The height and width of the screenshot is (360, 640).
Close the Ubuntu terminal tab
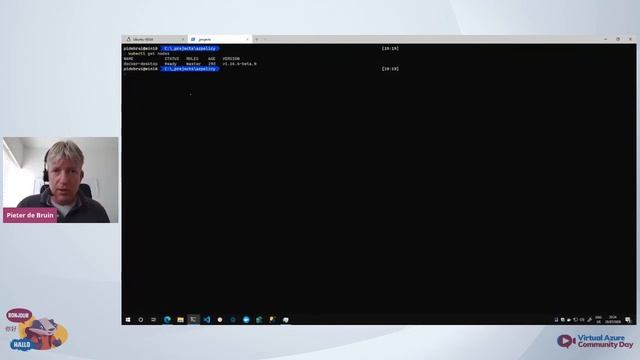click(182, 39)
